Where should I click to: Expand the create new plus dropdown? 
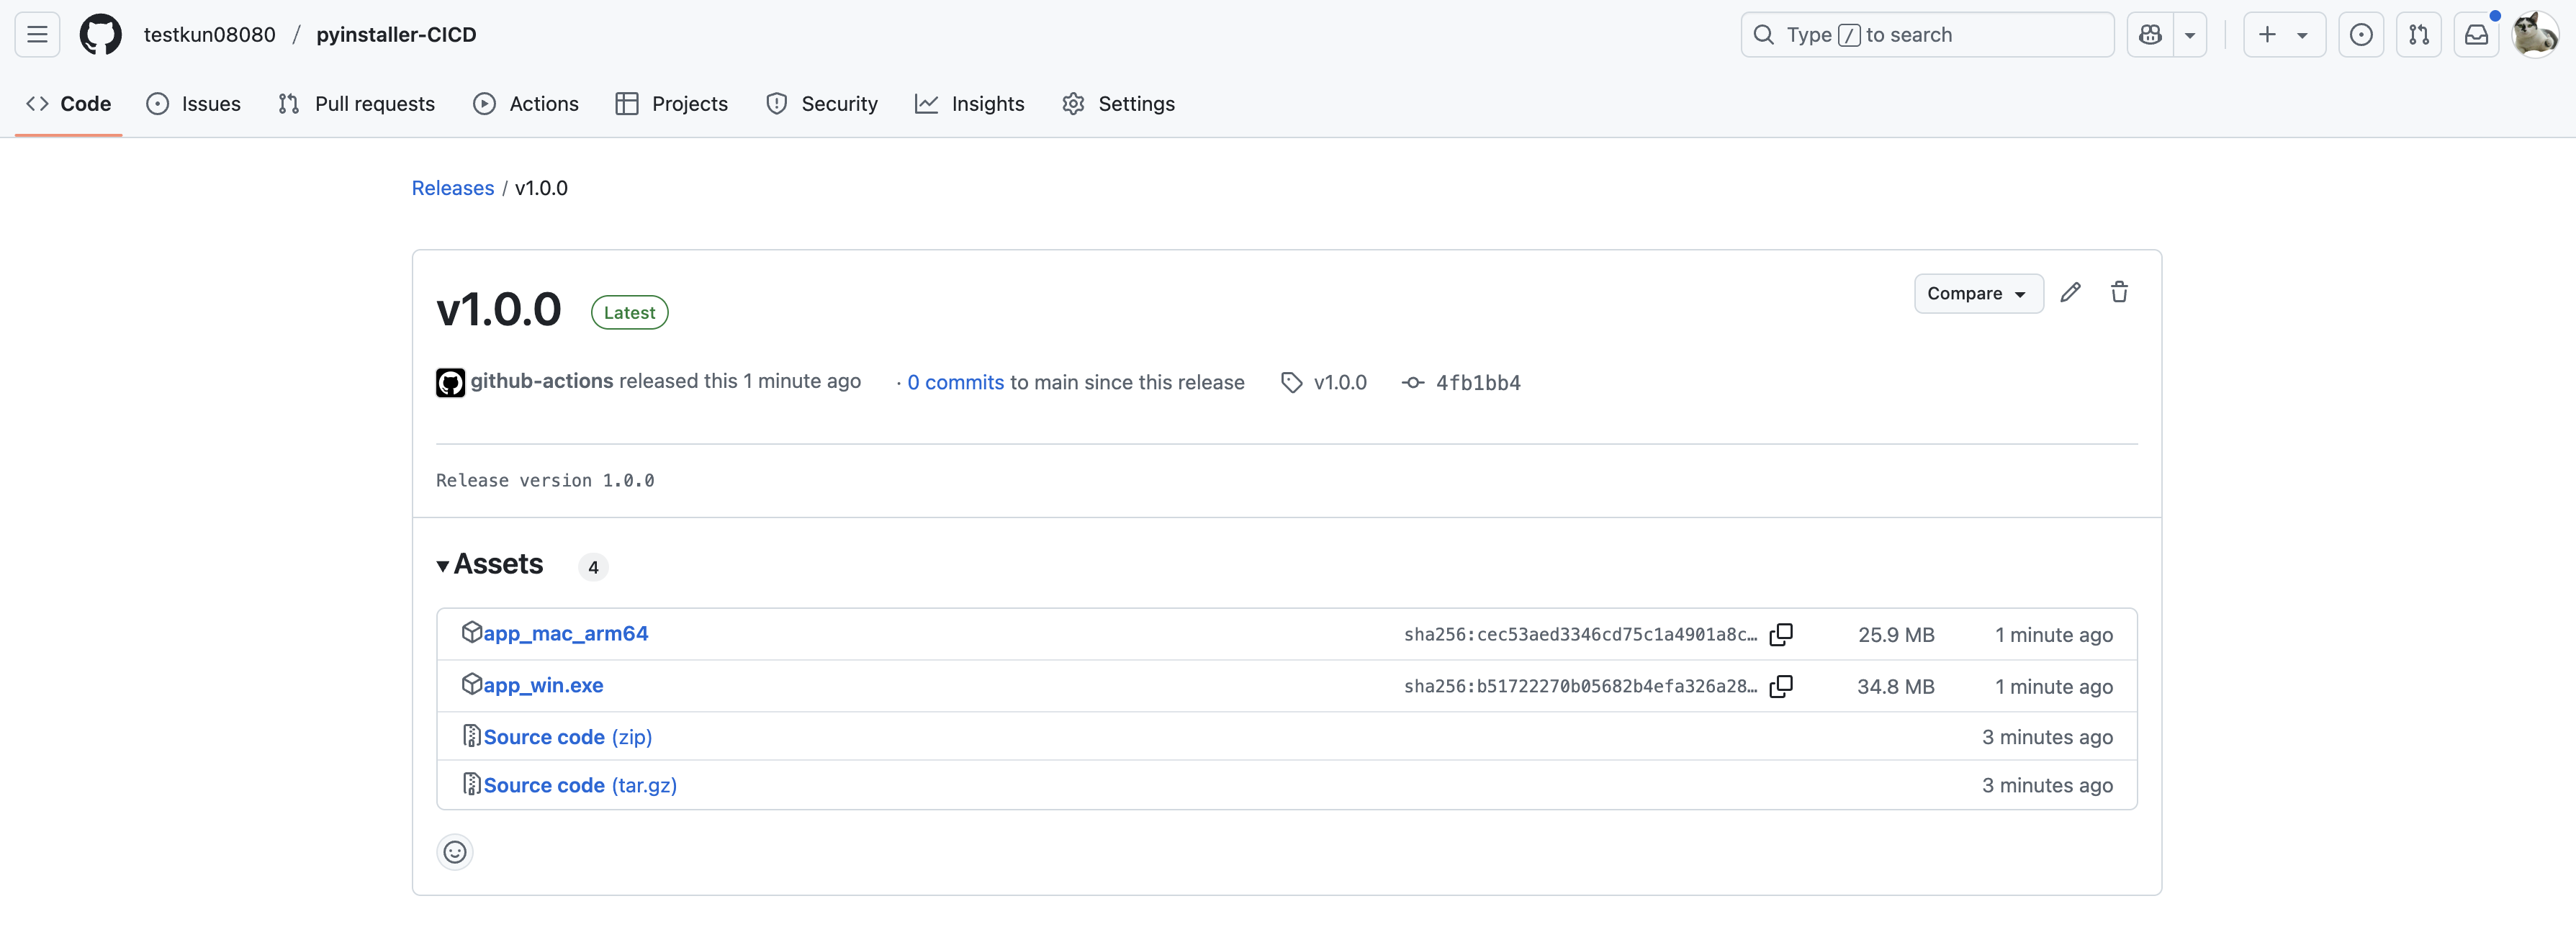[2283, 35]
